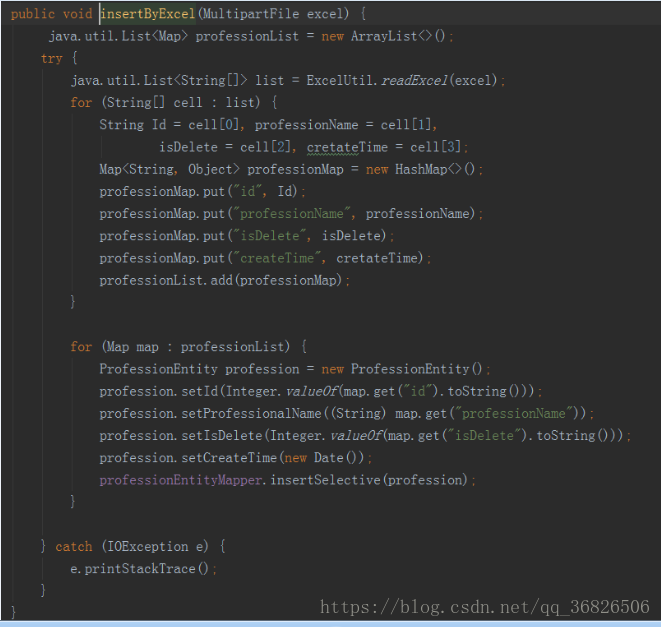Click the void return type
Screen dimensions: 661x627
pyautogui.click(x=78, y=14)
